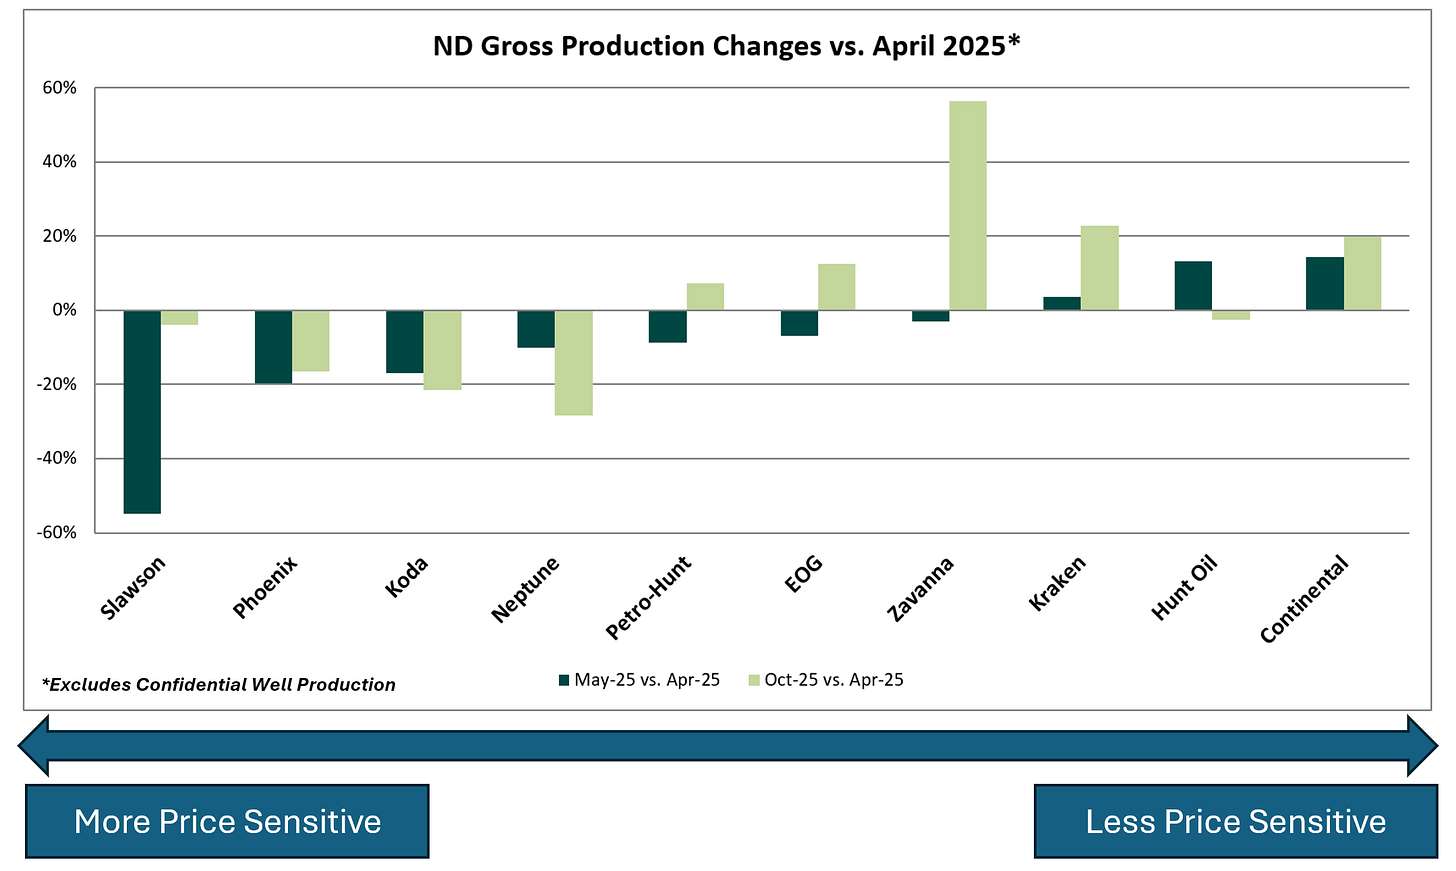Click the EOG axis label
Screen dimensions: 1456x871
tap(805, 575)
